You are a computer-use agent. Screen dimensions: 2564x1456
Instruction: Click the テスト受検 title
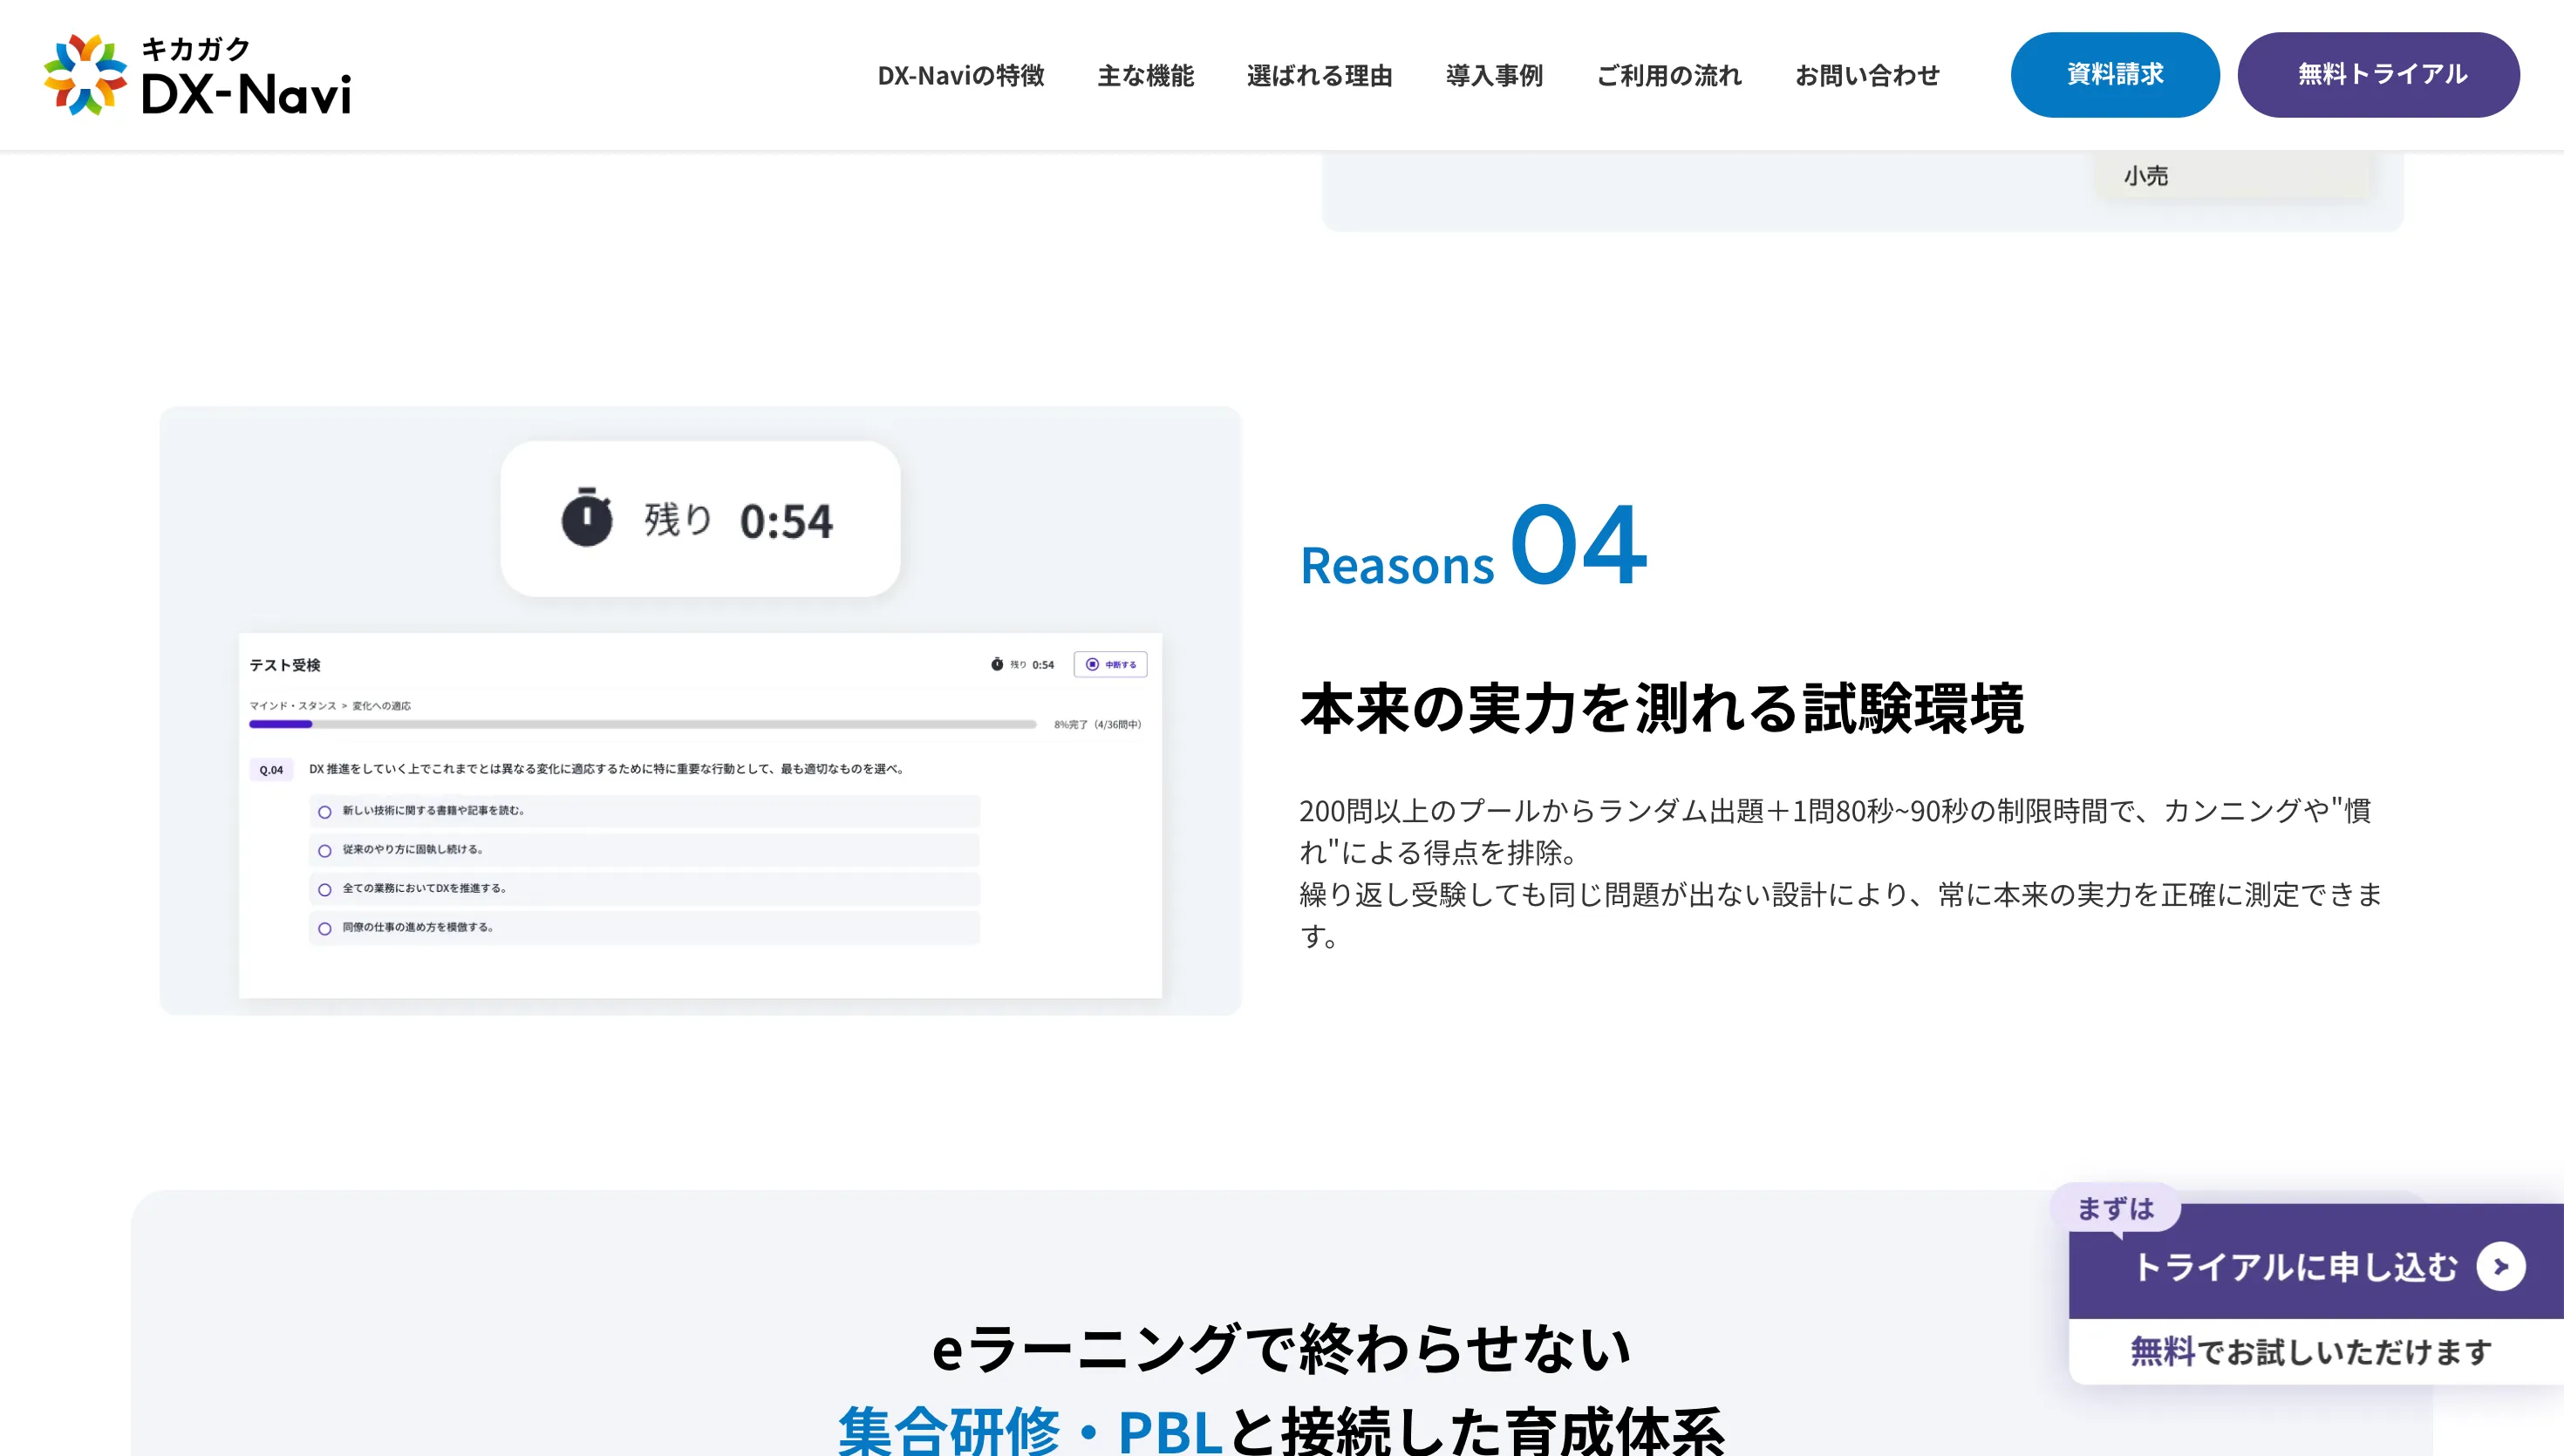(285, 665)
